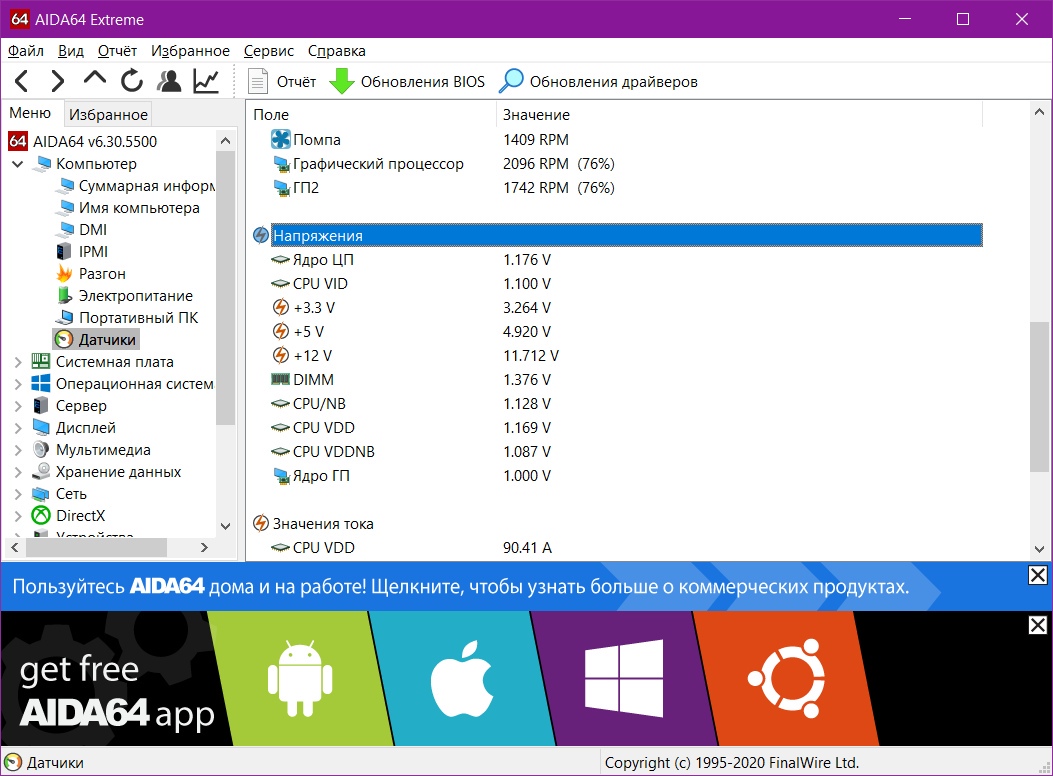This screenshot has height=776, width=1053.
Task: Click the IPMI server icon in the tree
Action: (64, 252)
